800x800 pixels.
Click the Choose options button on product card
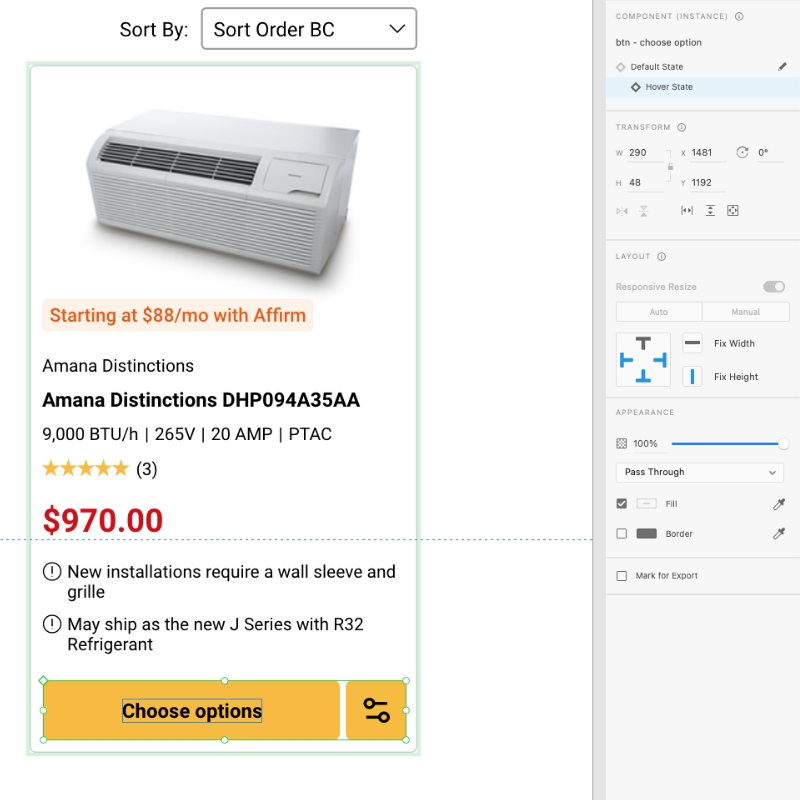coord(192,710)
